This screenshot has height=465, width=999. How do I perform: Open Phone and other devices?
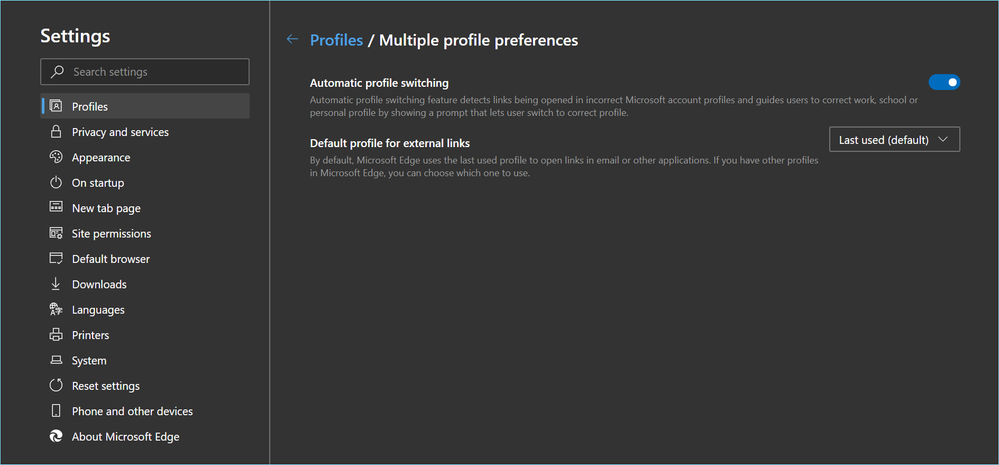click(132, 411)
